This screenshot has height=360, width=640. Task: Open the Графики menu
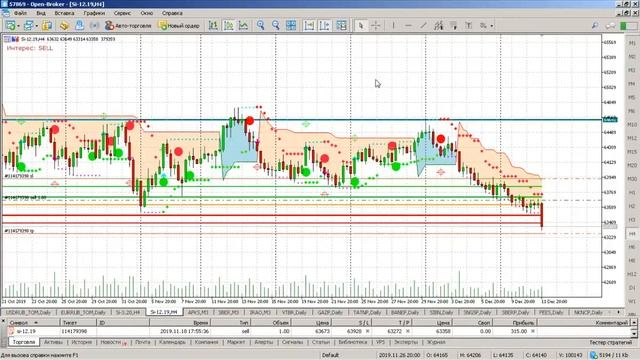click(94, 13)
